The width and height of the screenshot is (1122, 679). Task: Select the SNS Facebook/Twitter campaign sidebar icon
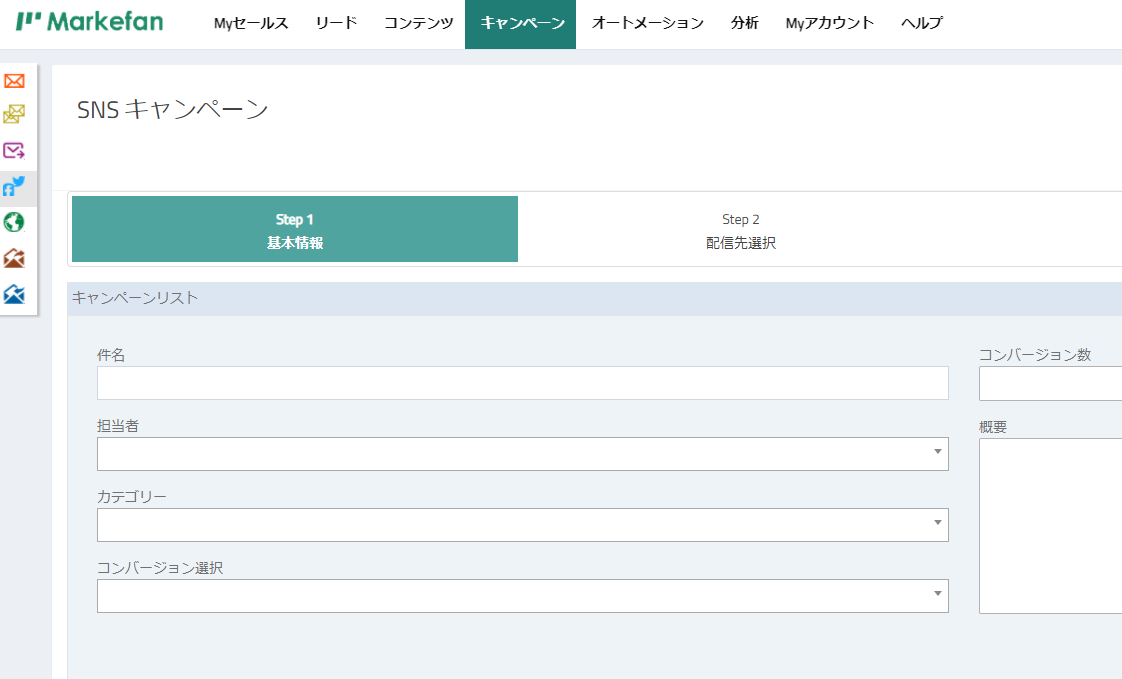(14, 187)
